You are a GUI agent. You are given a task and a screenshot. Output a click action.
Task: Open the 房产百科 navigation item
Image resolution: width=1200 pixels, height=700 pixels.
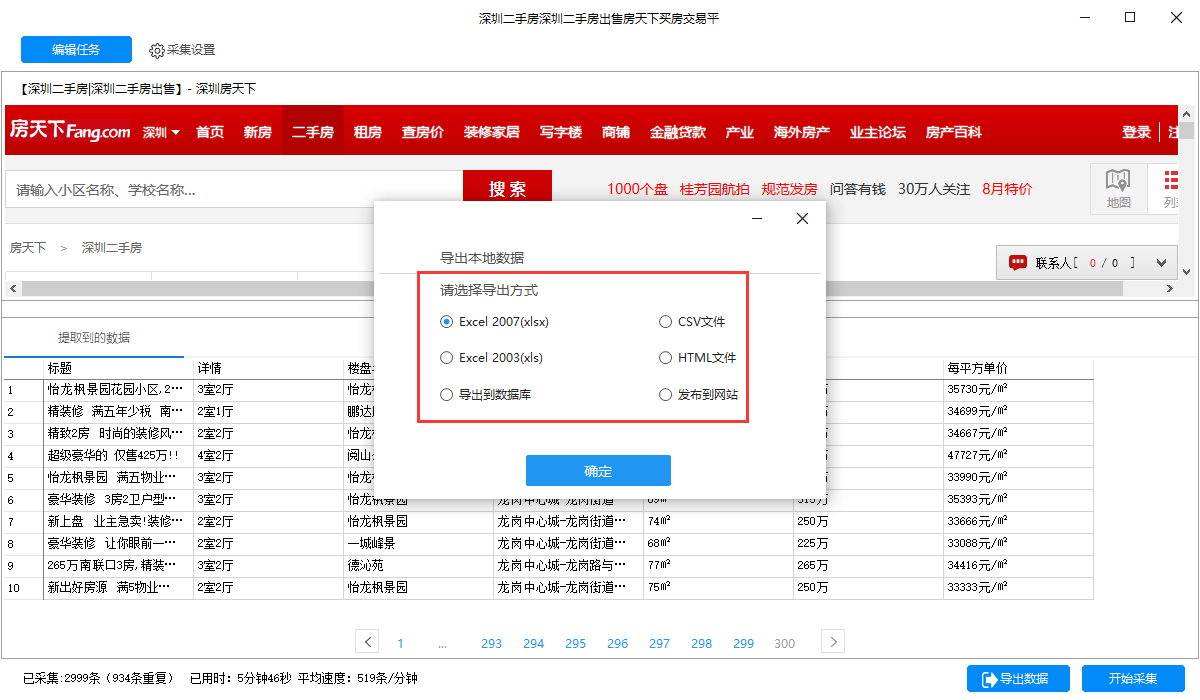954,132
